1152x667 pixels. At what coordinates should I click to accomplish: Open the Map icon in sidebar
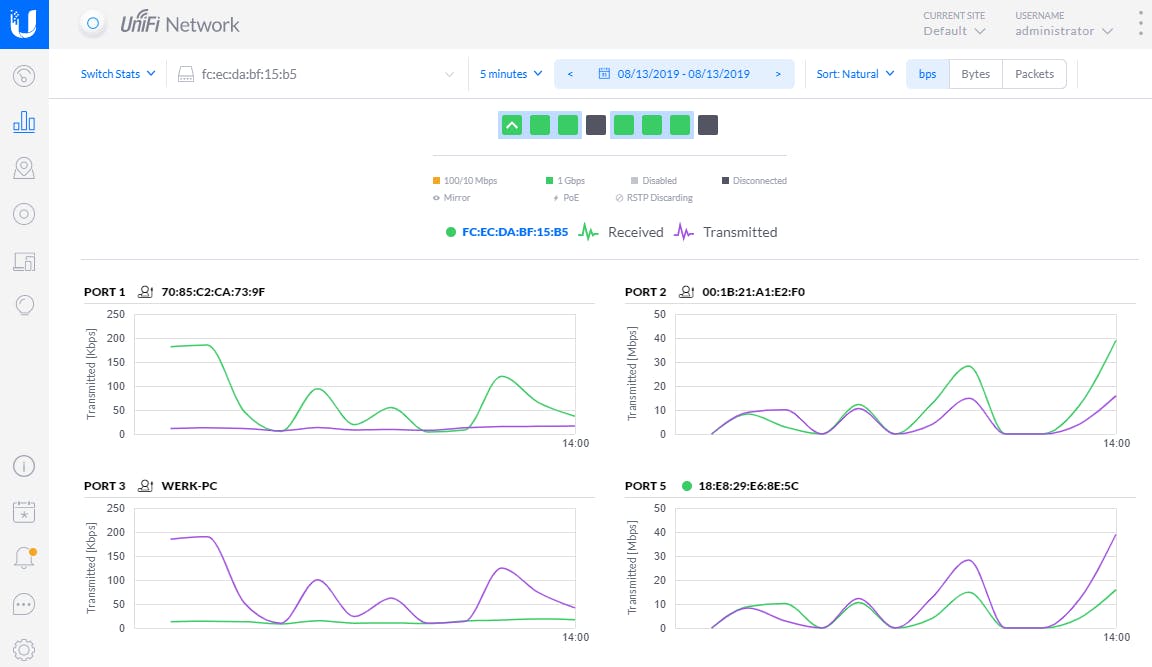coord(24,169)
